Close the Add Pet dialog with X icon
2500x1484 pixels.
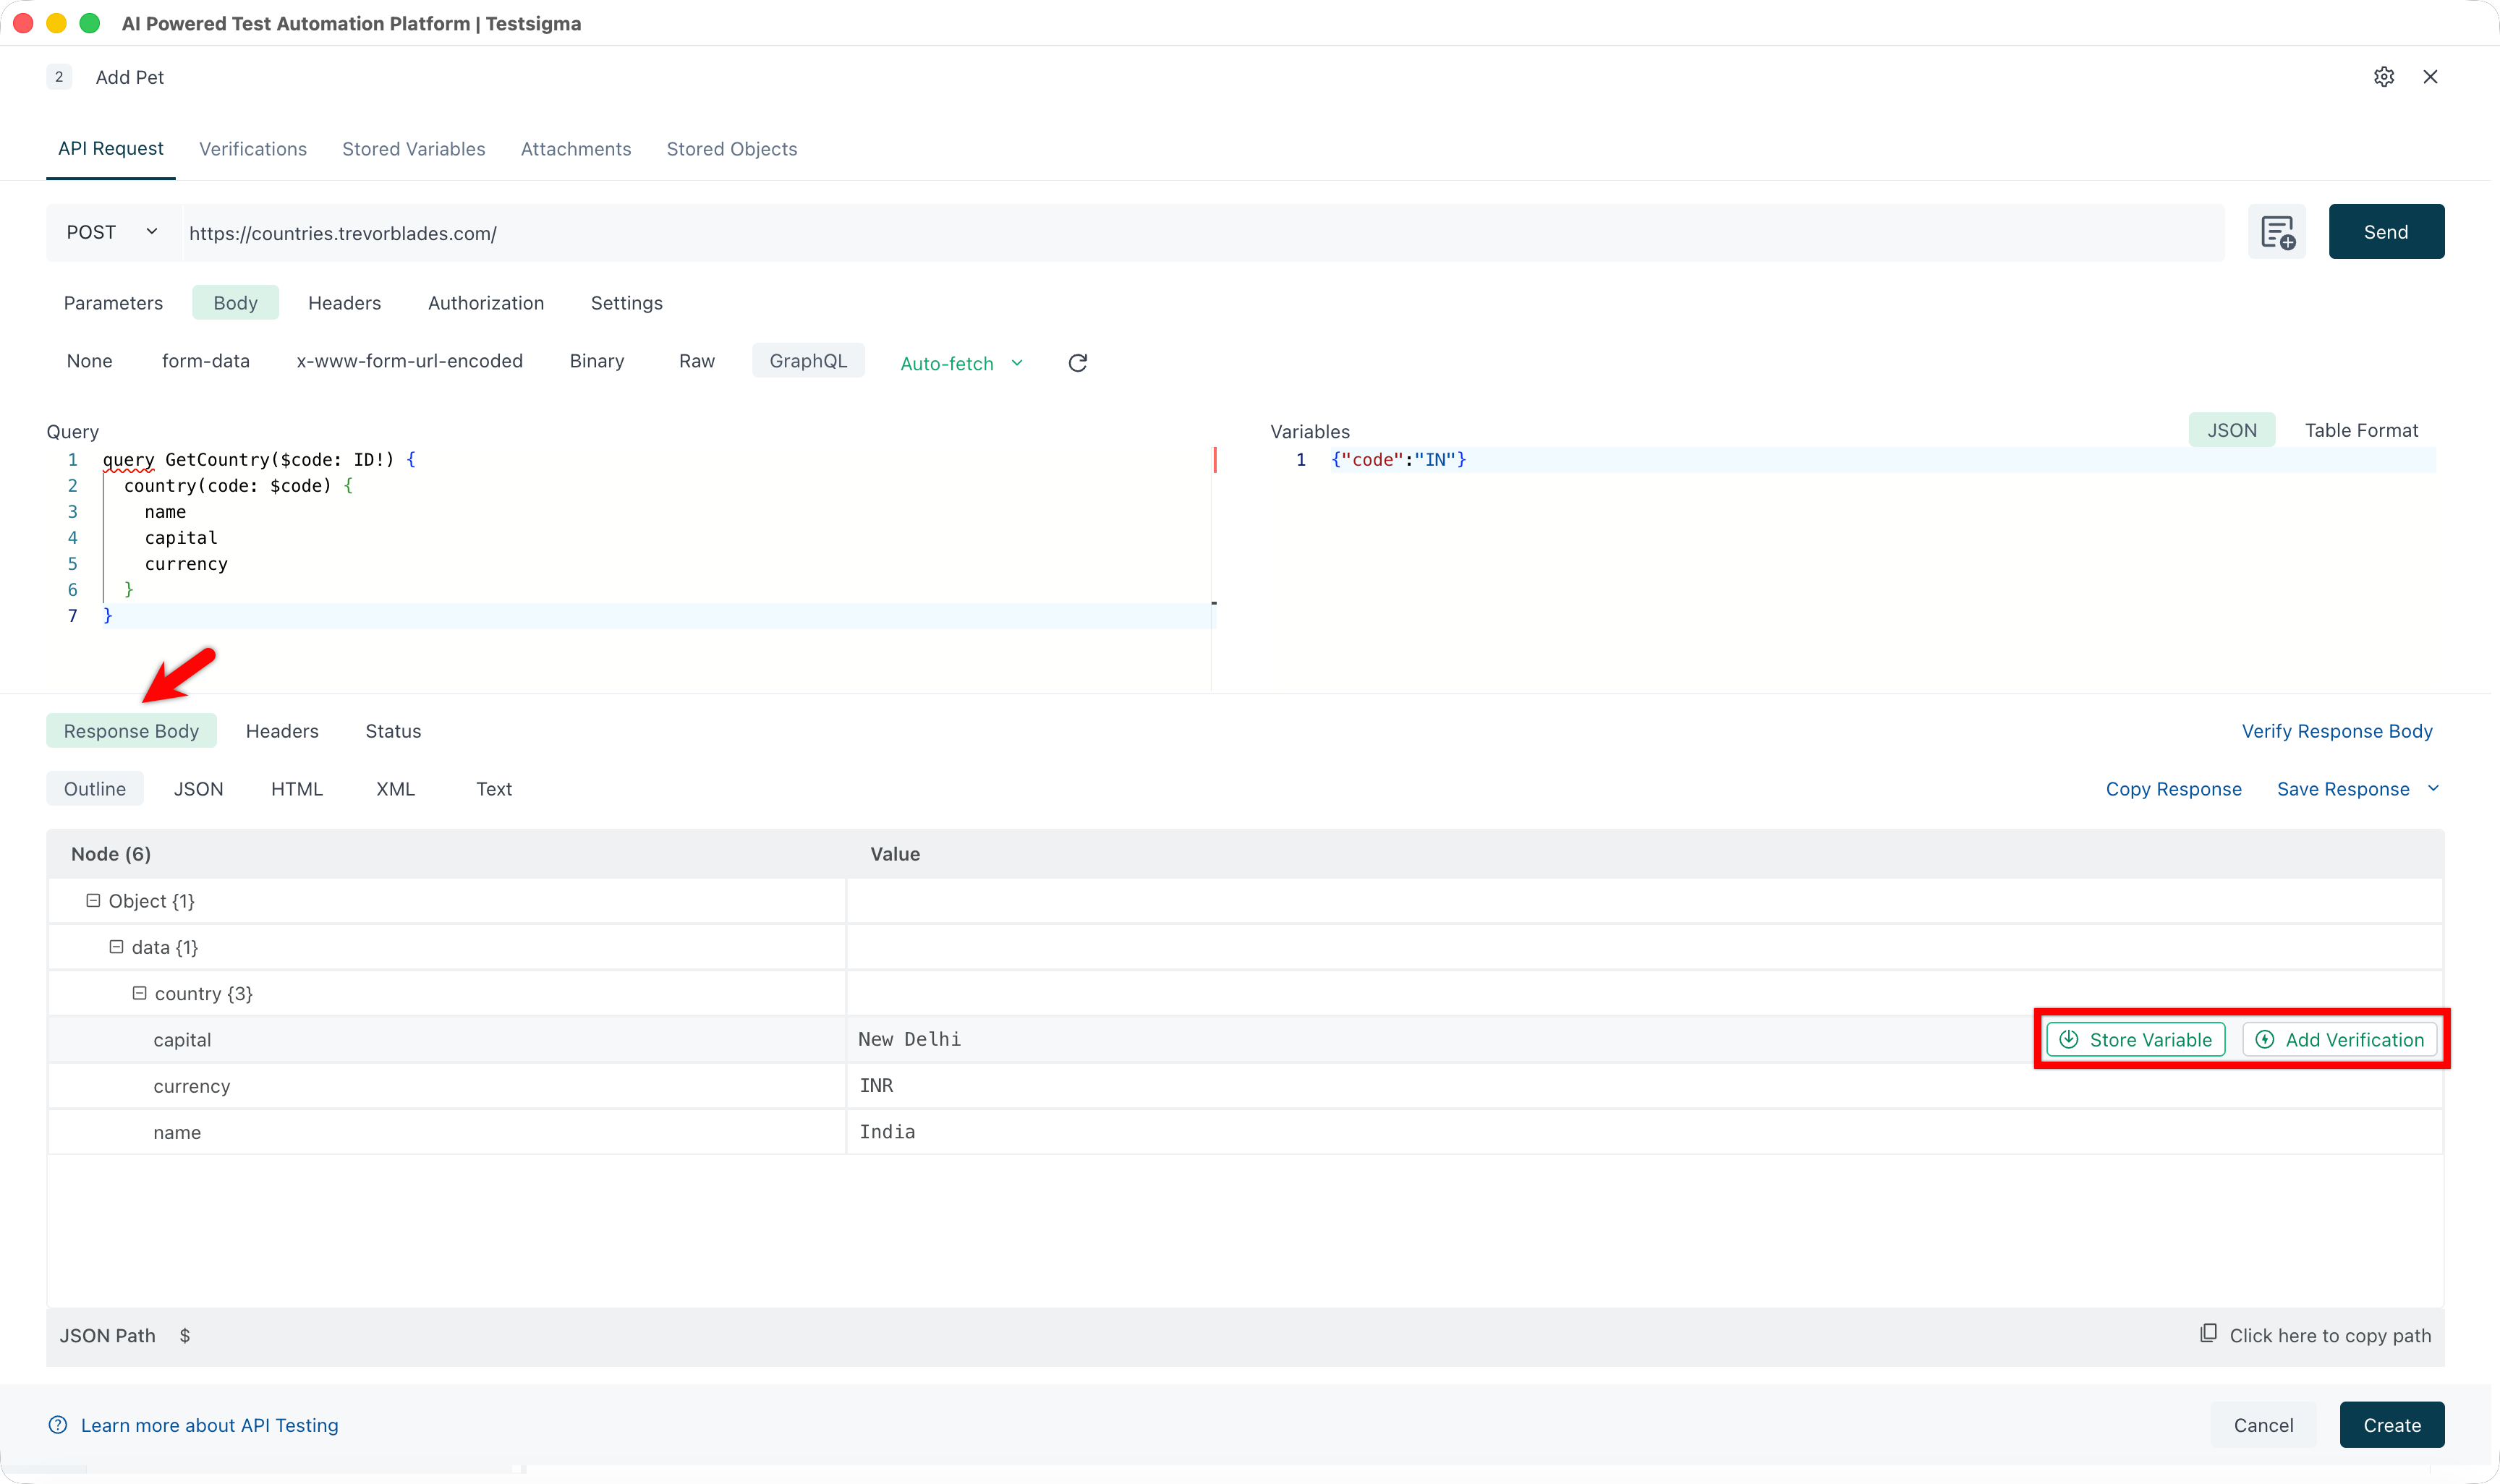click(x=2431, y=76)
